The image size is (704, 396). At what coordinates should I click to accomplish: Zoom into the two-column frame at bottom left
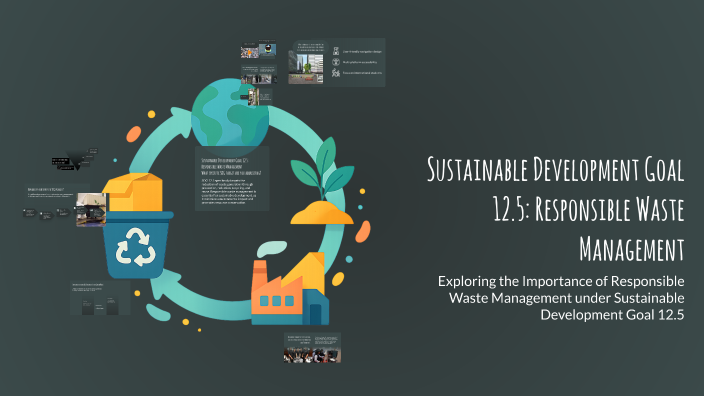(x=100, y=298)
